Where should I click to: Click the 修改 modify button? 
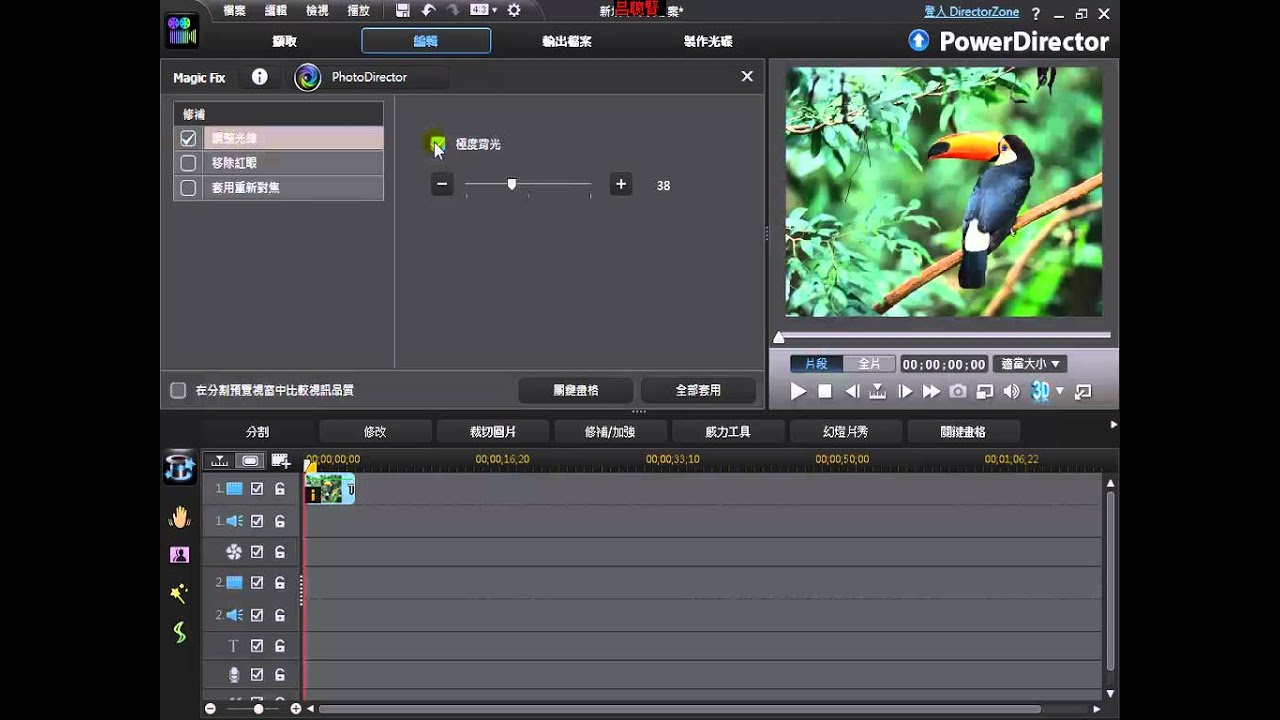tap(375, 432)
